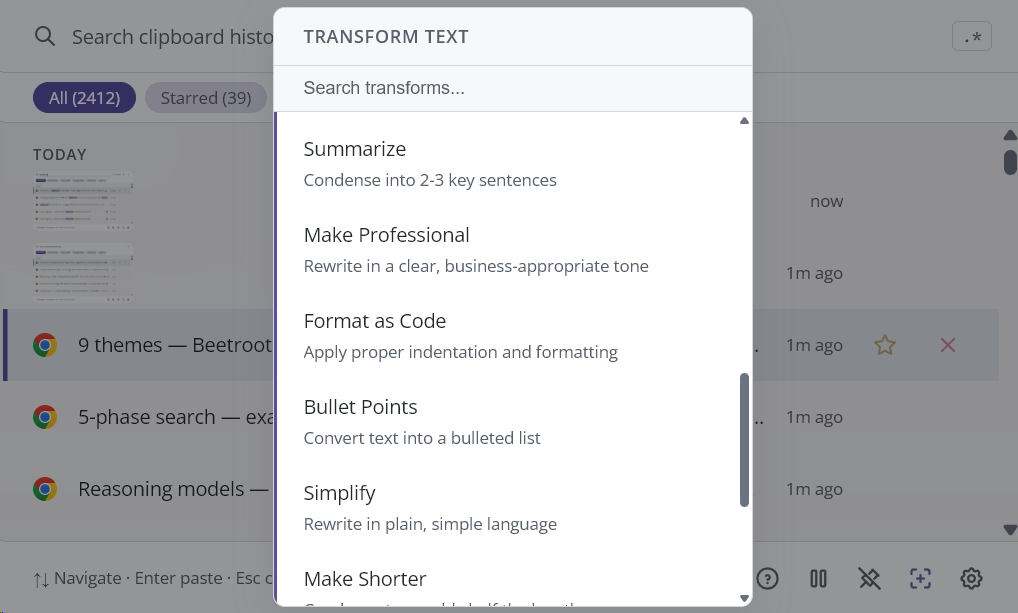Show the All (2412) clips tab

click(x=84, y=98)
